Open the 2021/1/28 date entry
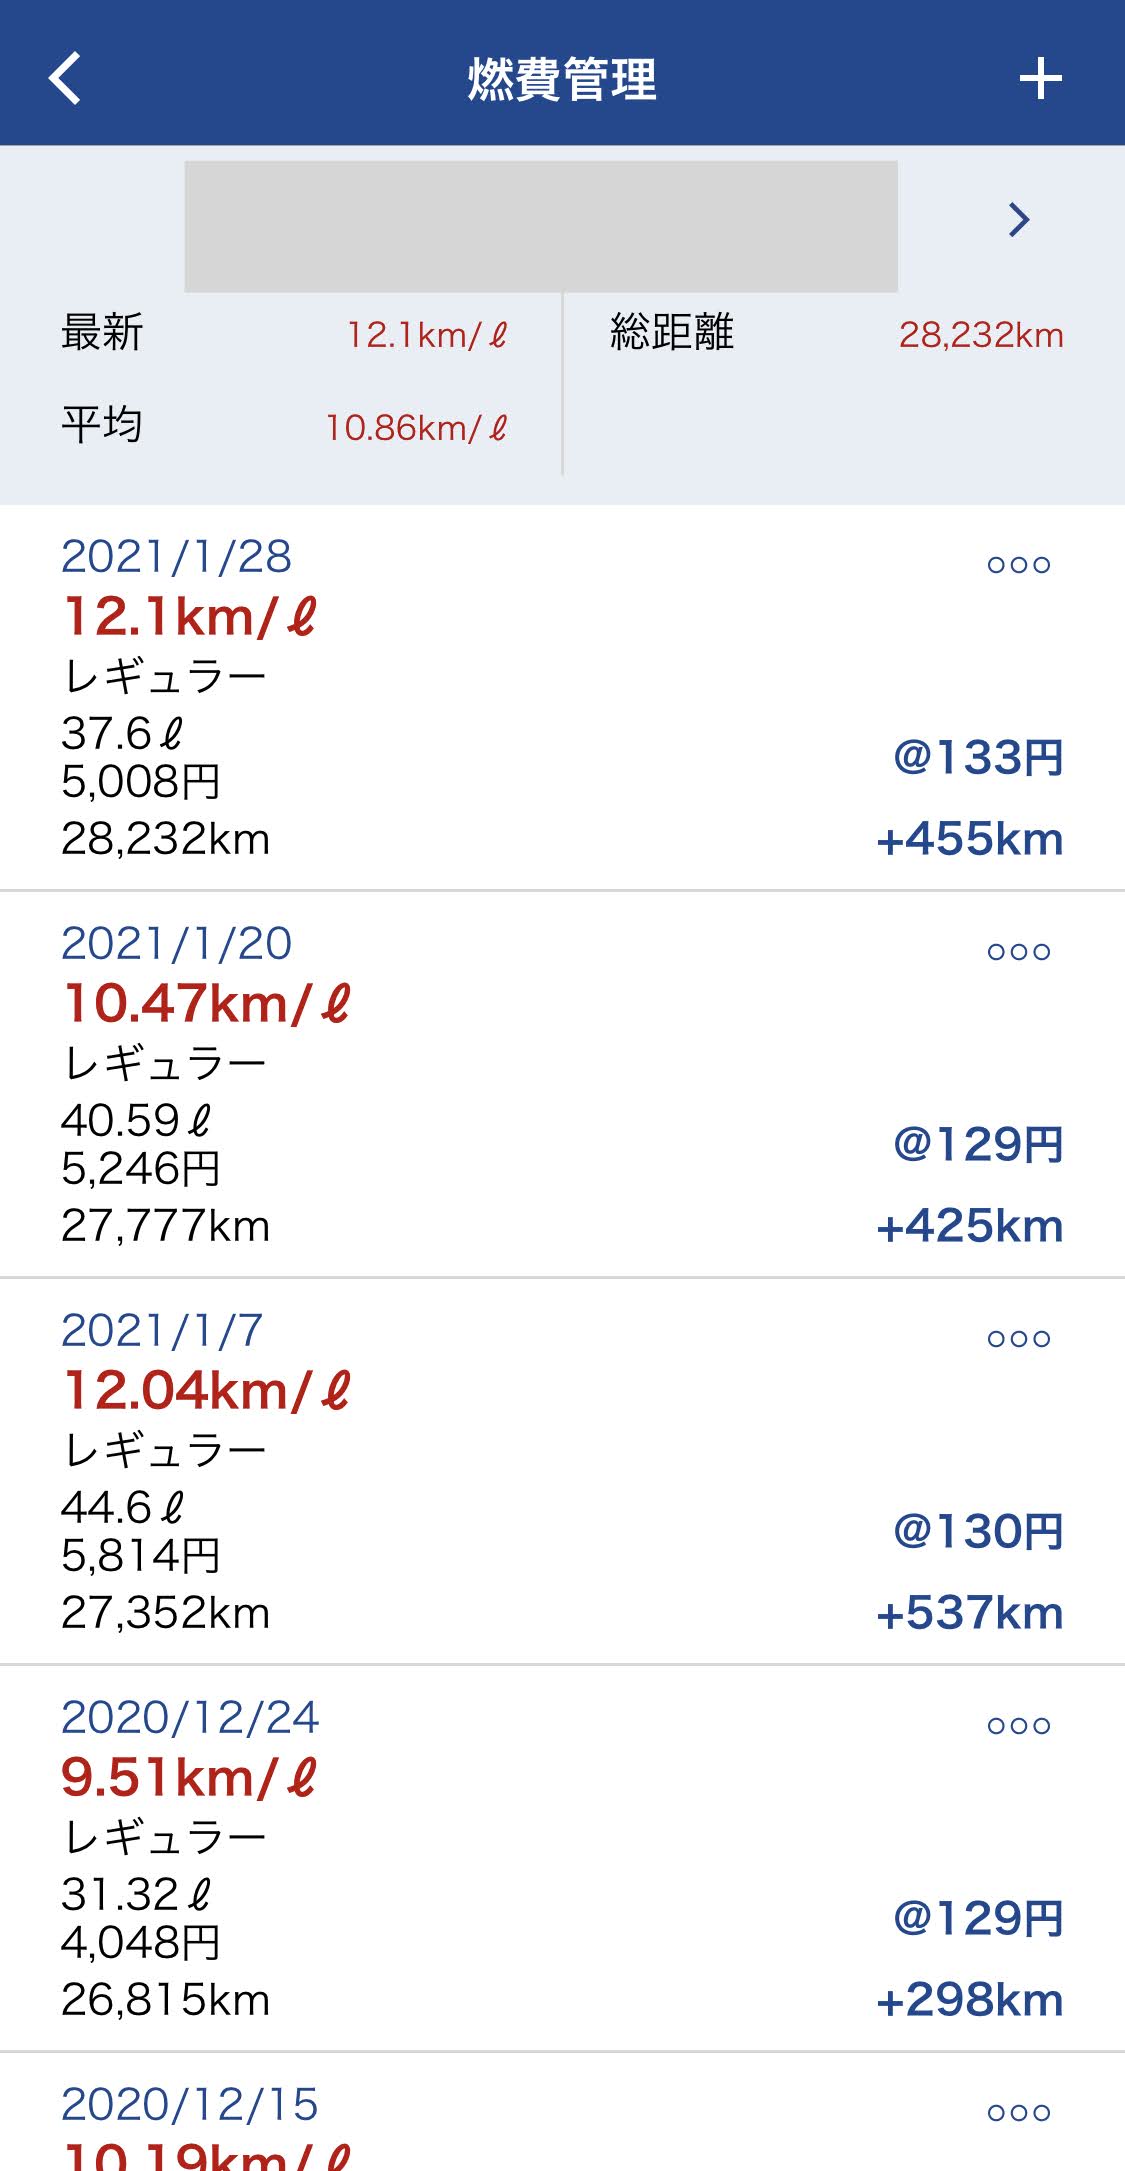This screenshot has height=2171, width=1125. click(x=176, y=557)
